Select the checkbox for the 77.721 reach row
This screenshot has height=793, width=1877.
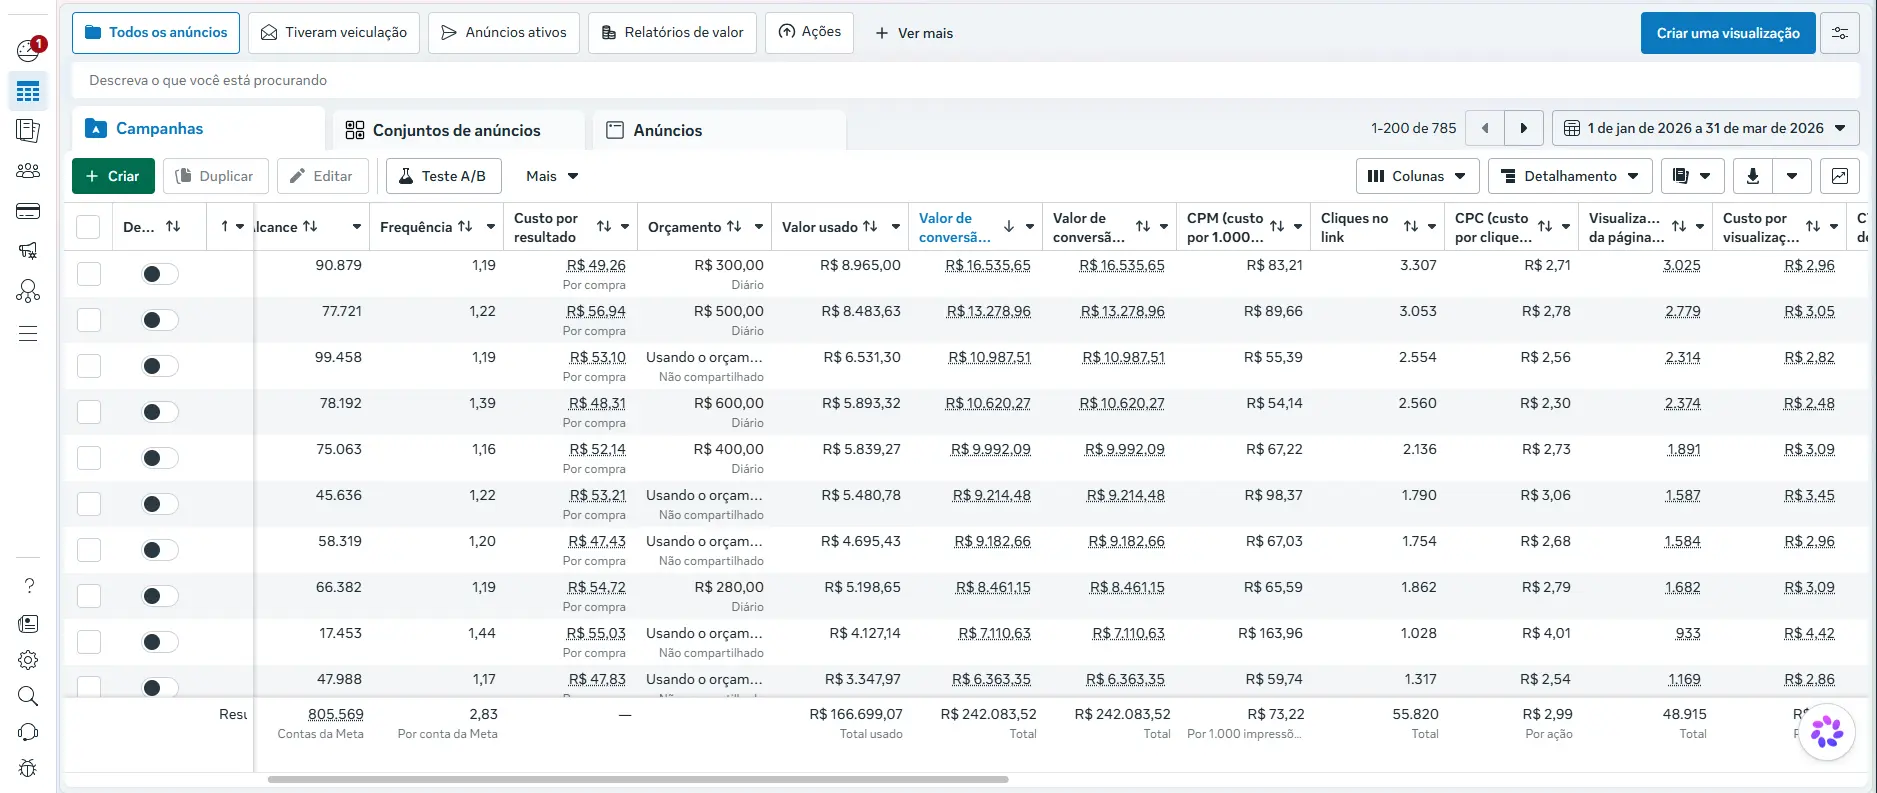89,320
